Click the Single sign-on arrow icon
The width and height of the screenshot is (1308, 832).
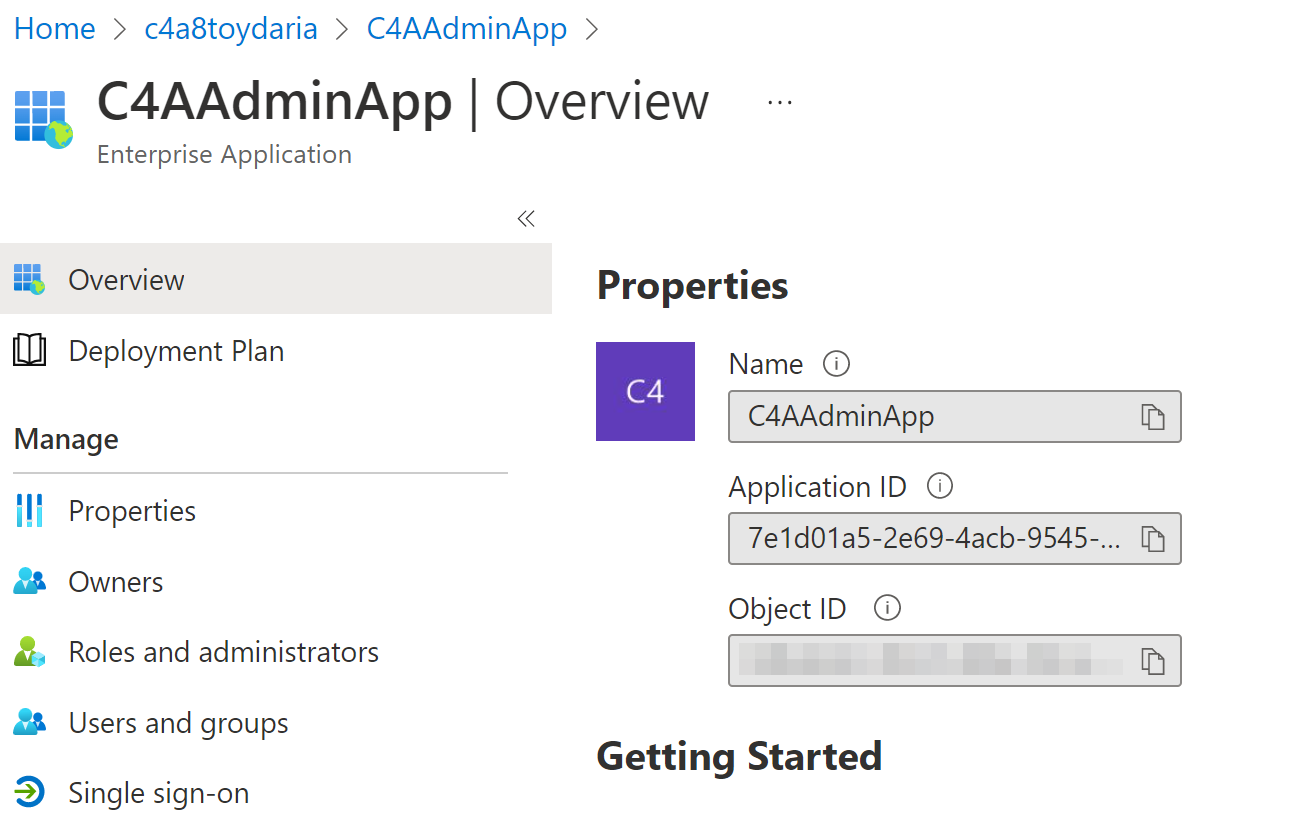coord(30,793)
